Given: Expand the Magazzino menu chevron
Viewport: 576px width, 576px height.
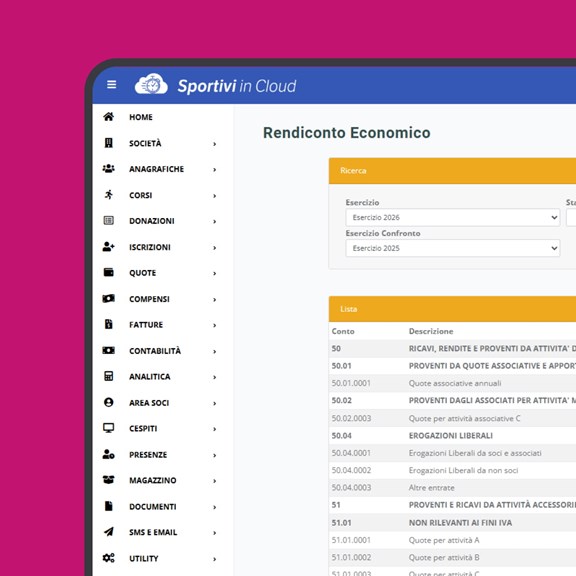Looking at the screenshot, I should pyautogui.click(x=215, y=481).
